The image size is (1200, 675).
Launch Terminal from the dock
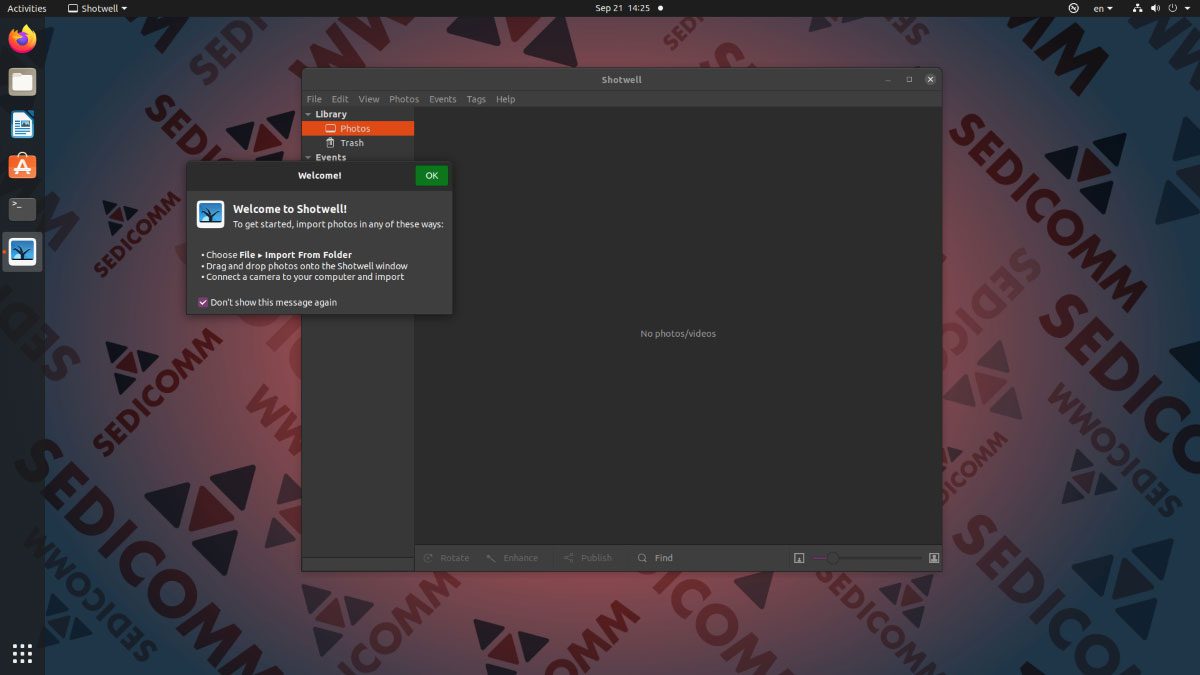22,209
